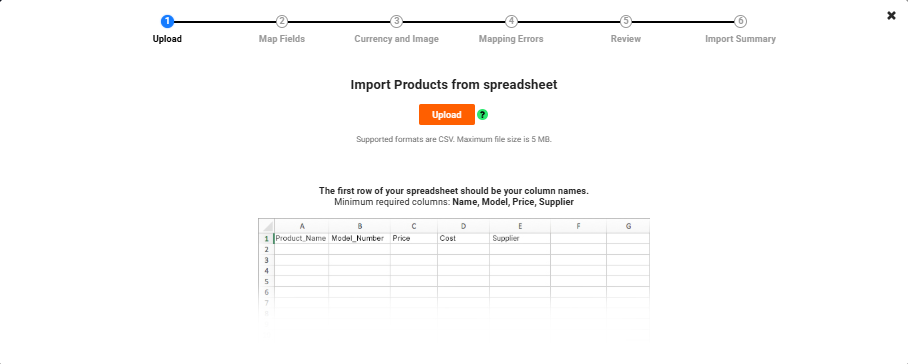The height and width of the screenshot is (364, 908).
Task: Open Mapping Errors step label
Action: coord(511,39)
